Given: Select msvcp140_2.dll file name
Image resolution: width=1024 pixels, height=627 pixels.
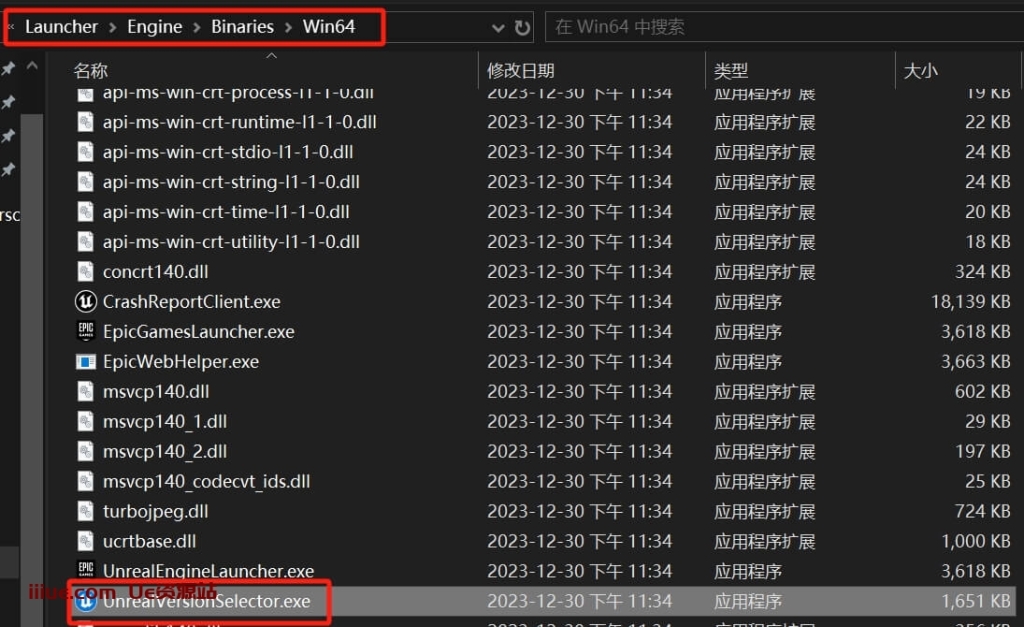Looking at the screenshot, I should tap(165, 451).
